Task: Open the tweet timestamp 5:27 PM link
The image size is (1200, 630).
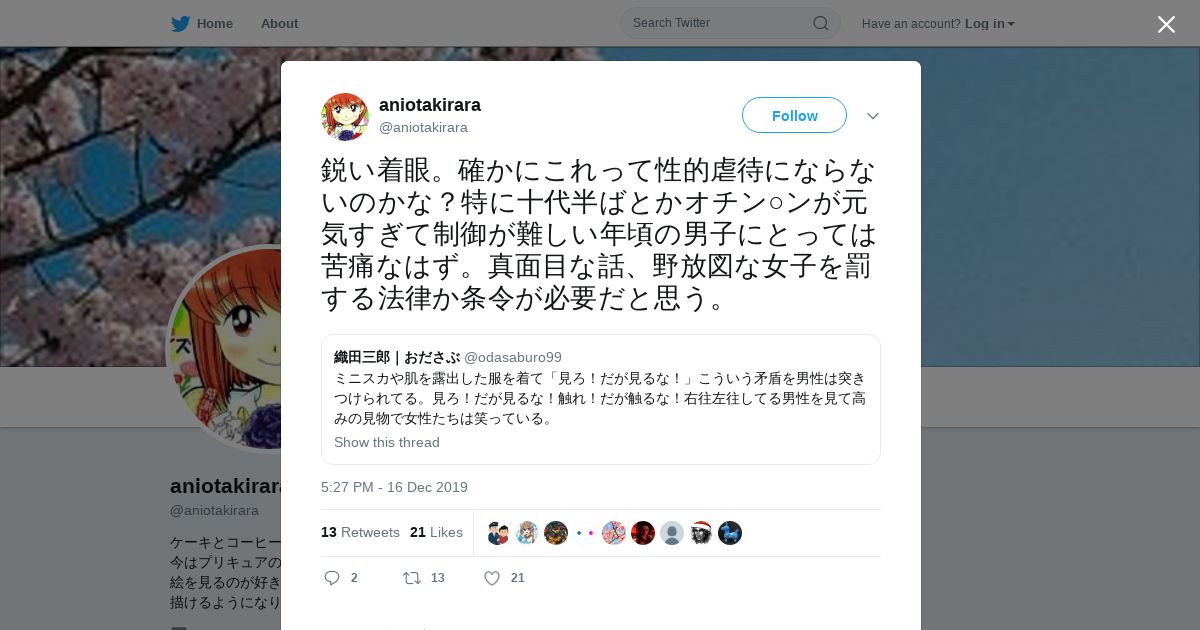Action: click(394, 487)
